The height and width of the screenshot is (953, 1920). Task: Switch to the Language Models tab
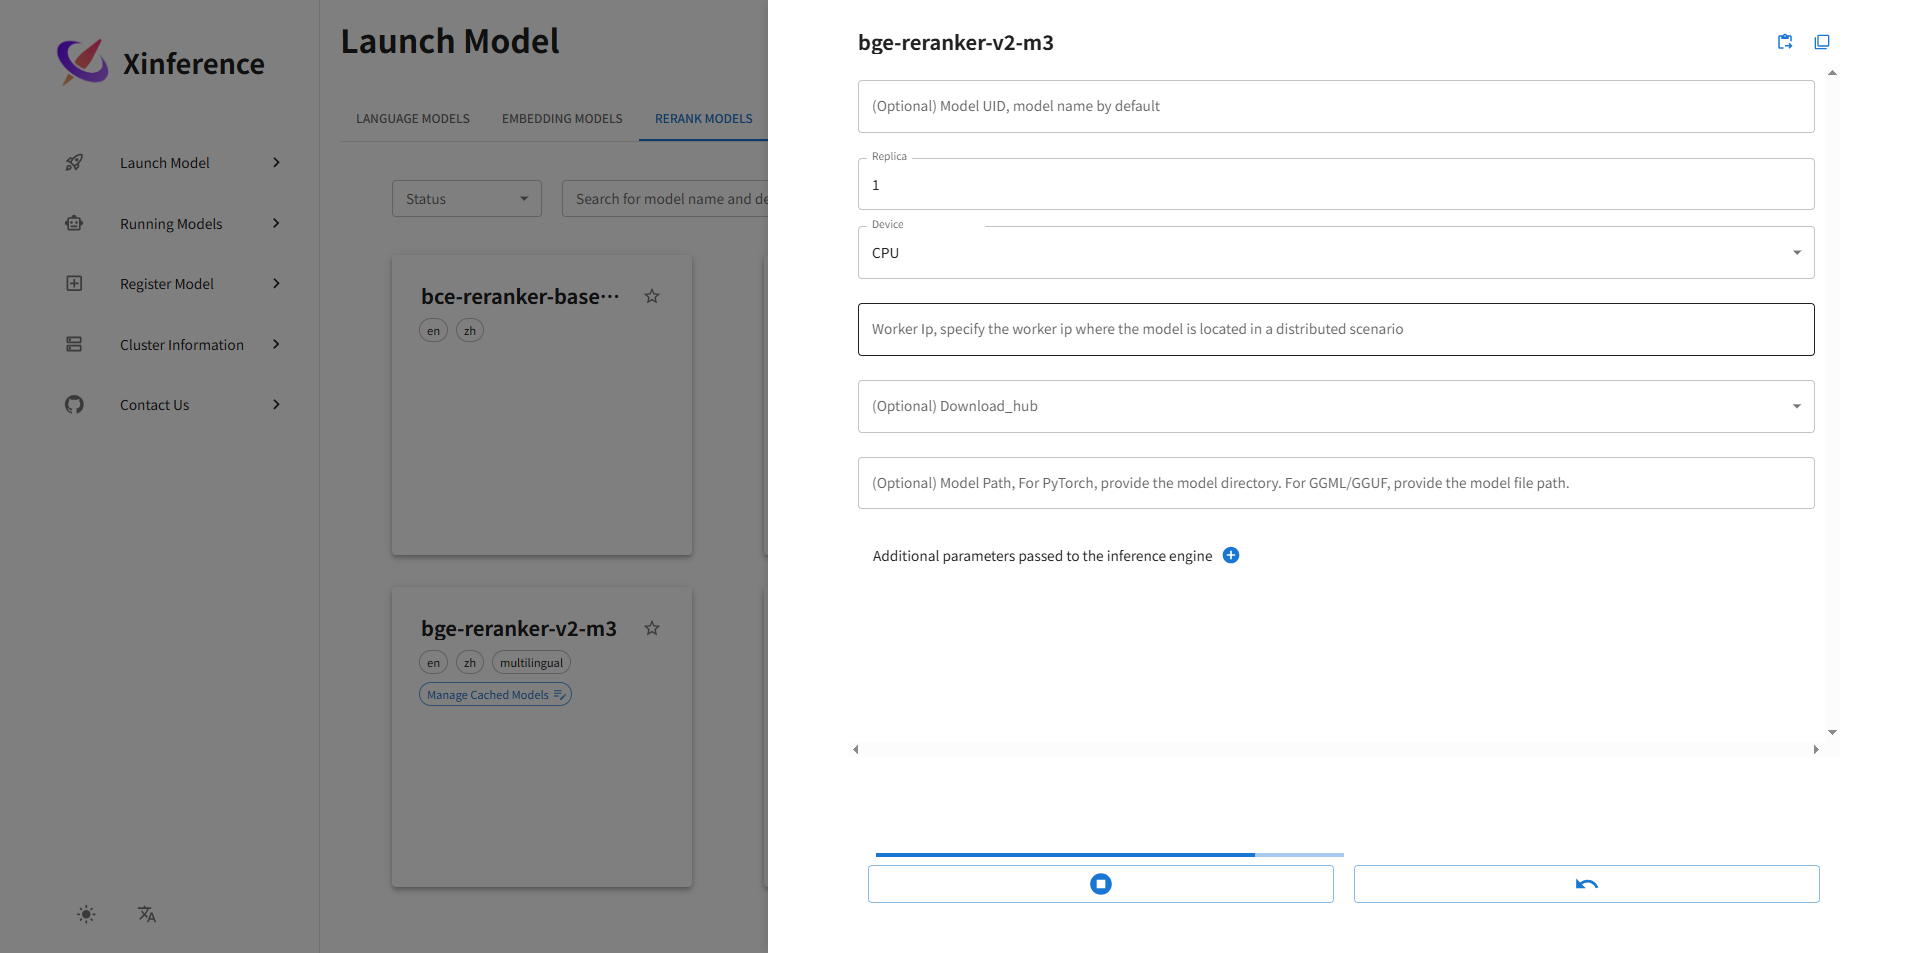tap(412, 119)
